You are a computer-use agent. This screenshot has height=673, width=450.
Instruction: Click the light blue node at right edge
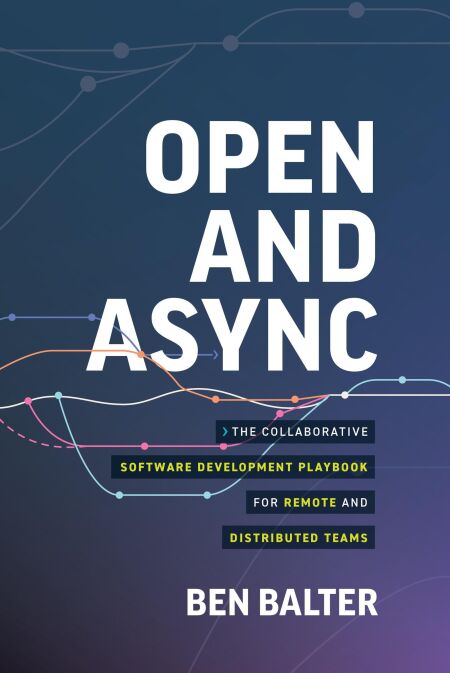402,380
